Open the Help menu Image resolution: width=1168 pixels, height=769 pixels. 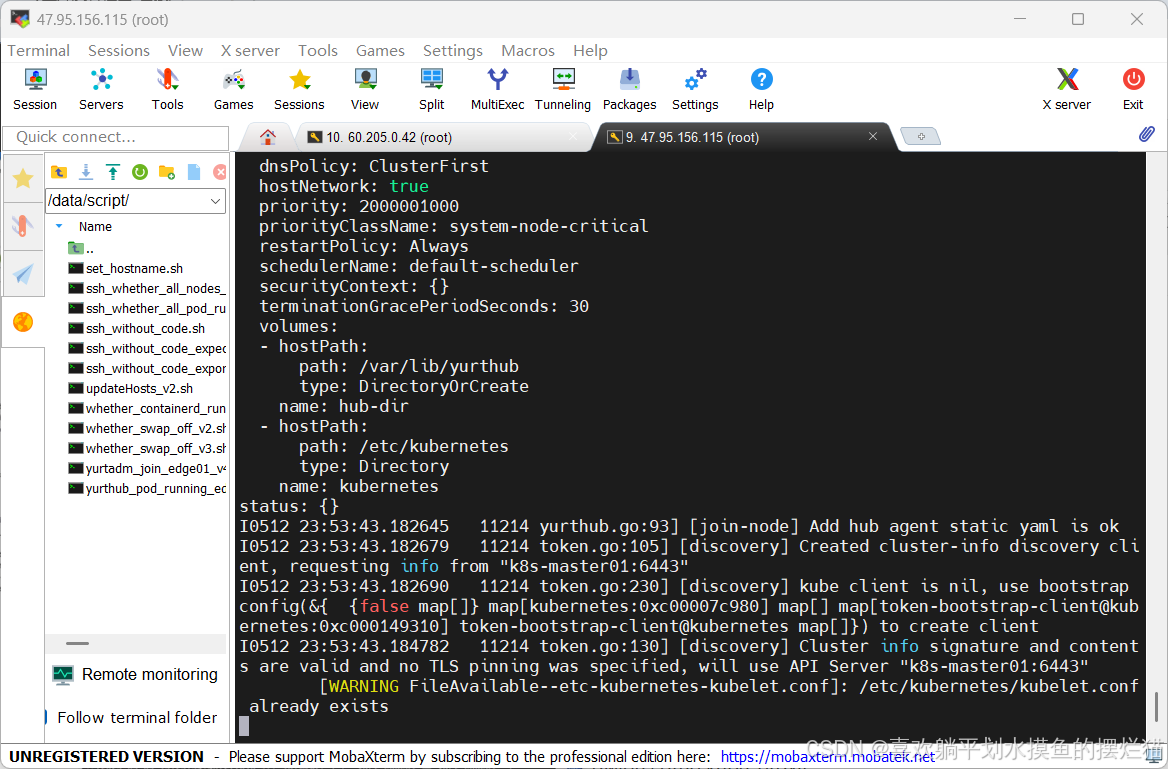point(591,51)
